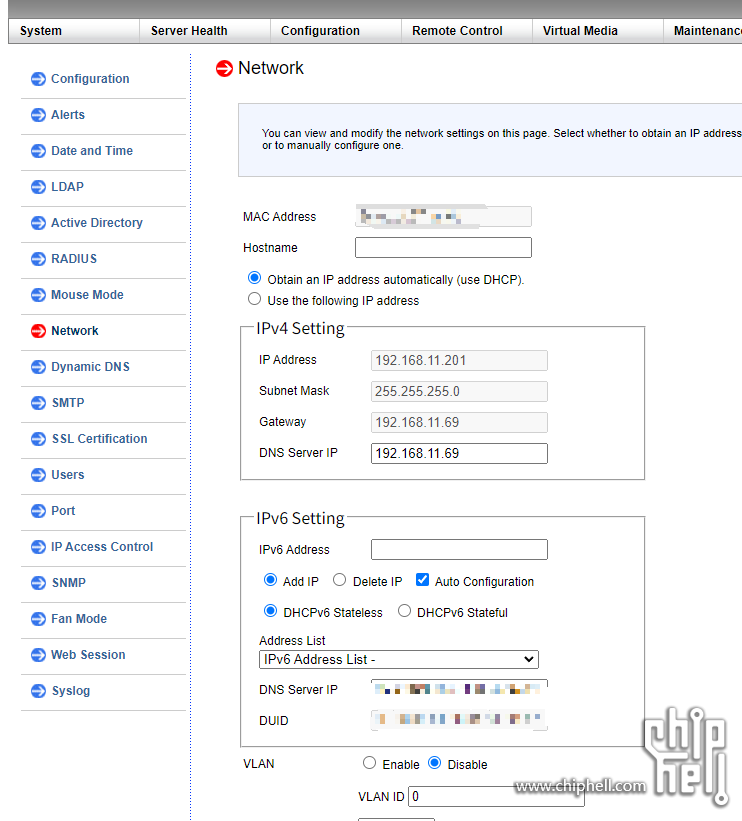
Task: Click the arrow icon next to LDAP
Action: [38, 187]
